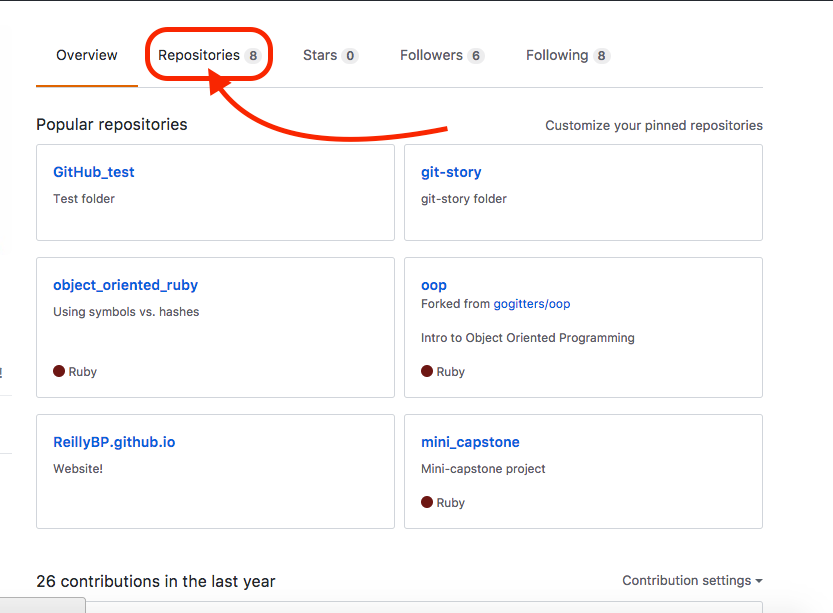Screen dimensions: 833x613
Task: Open the Followers tab
Action: [x=431, y=55]
